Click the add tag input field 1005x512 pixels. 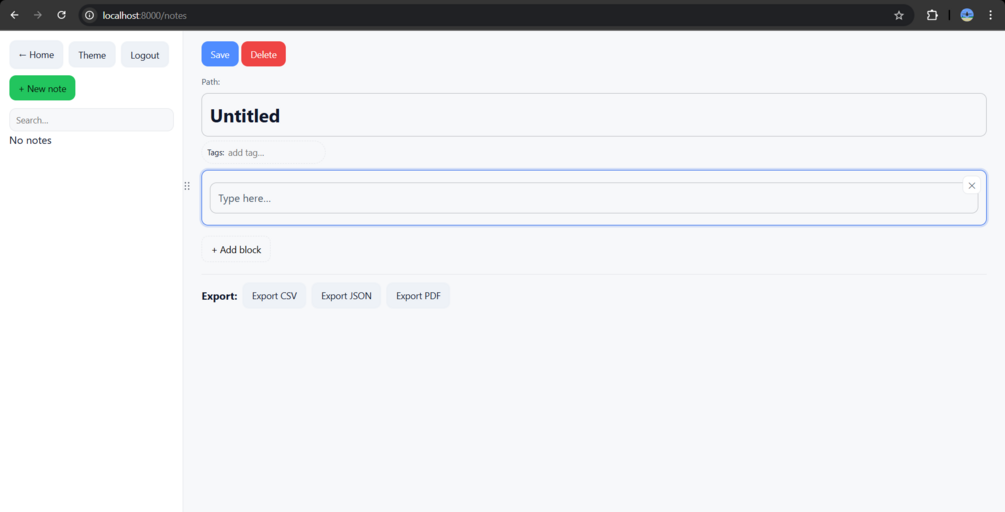coord(273,153)
